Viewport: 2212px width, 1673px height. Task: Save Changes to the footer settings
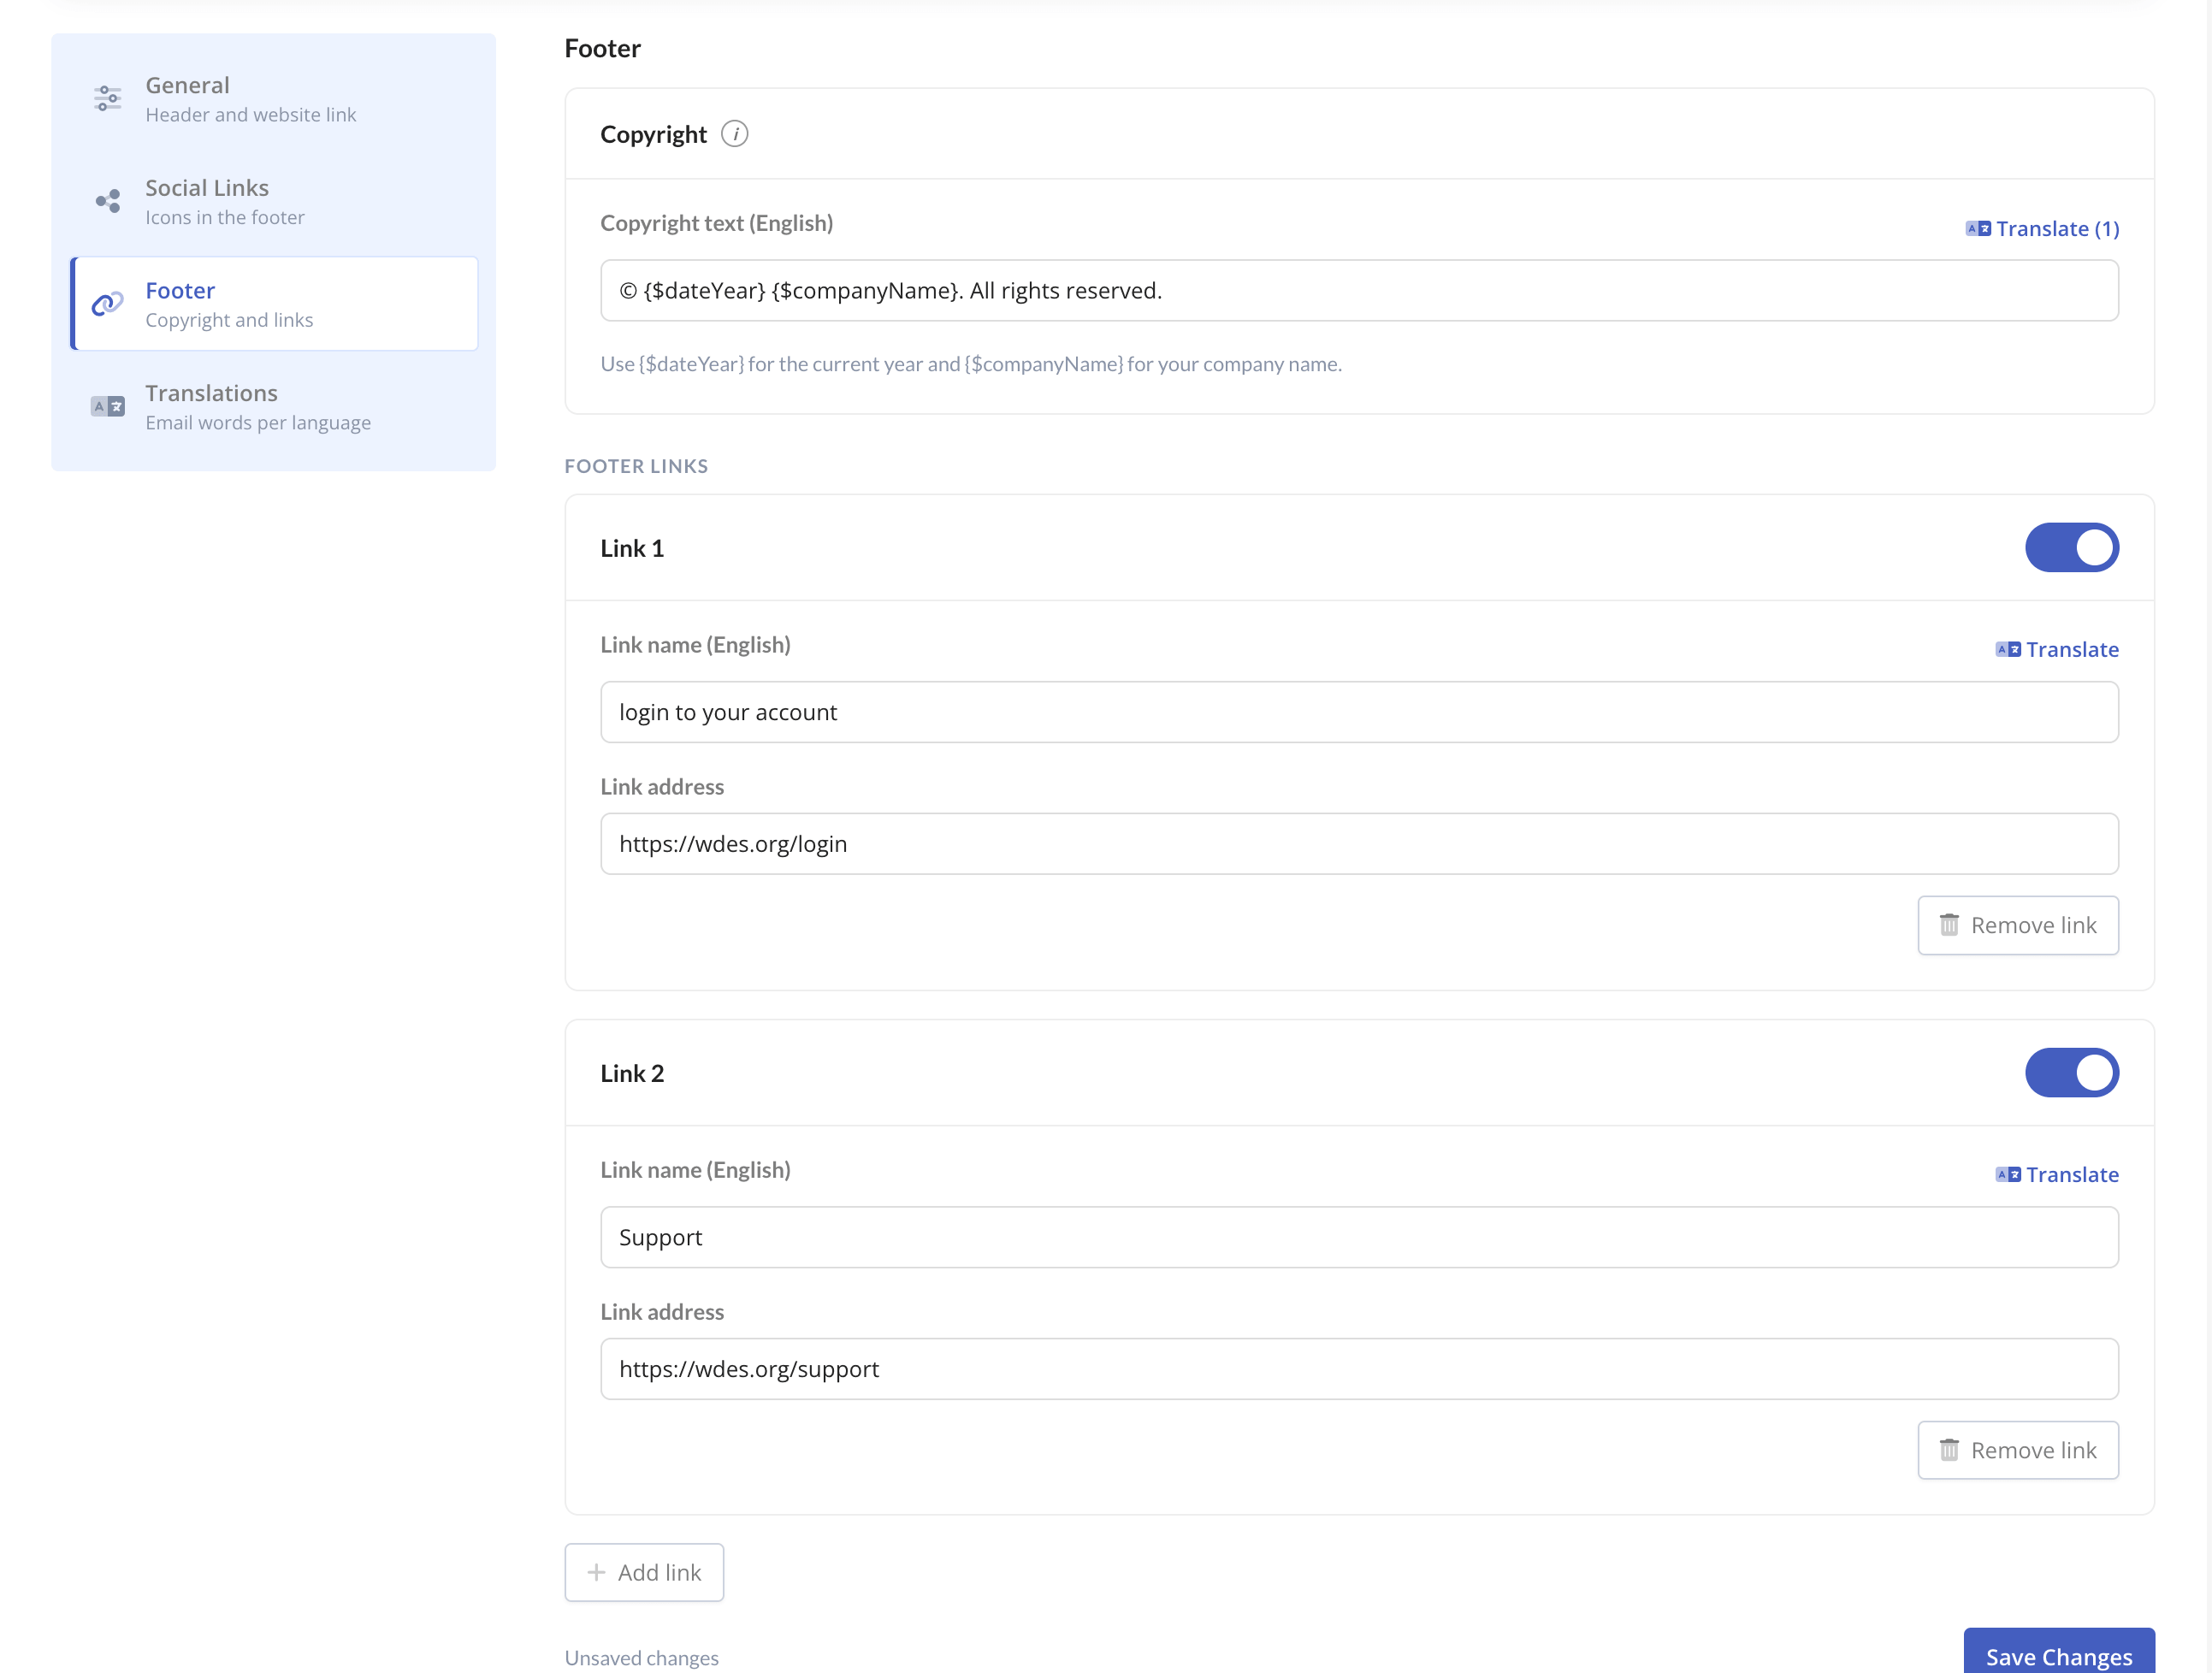[2059, 1652]
